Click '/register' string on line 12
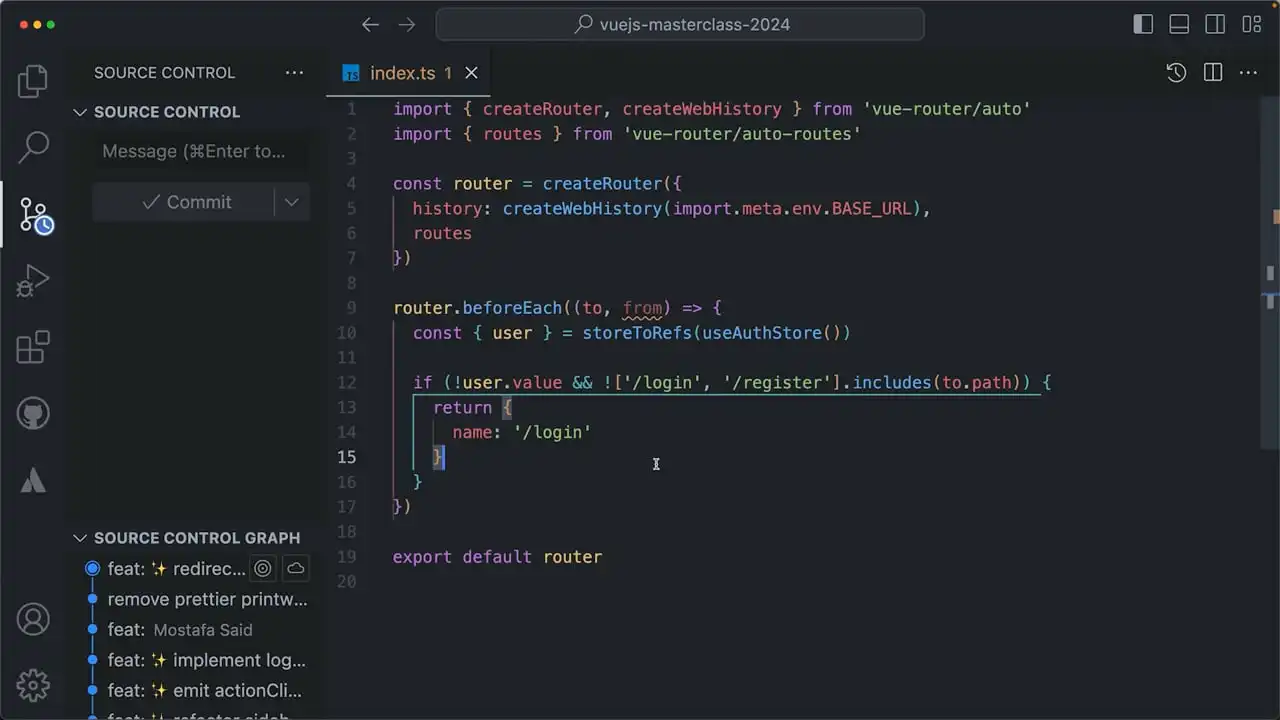Screen dimensions: 1280x720 pyautogui.click(x=777, y=383)
